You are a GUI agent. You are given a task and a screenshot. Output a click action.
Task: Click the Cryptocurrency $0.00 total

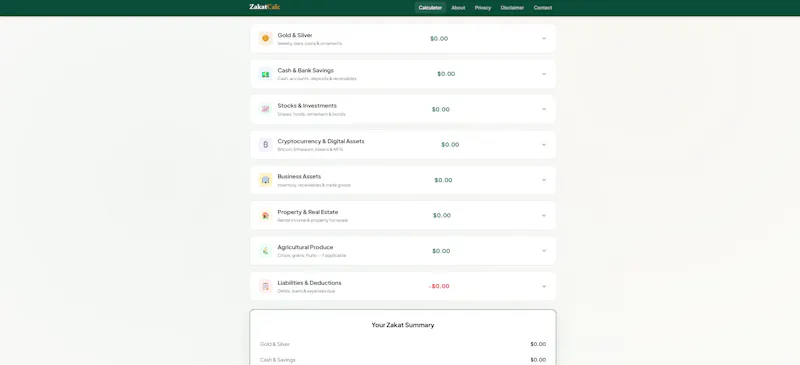tap(450, 145)
